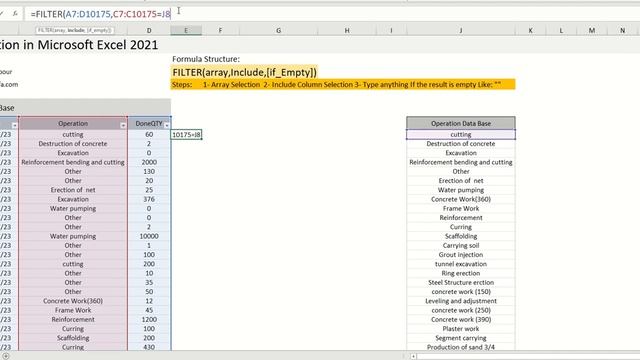The height and width of the screenshot is (360, 640).
Task: Select 'Plaster work' cell
Action: tap(461, 329)
